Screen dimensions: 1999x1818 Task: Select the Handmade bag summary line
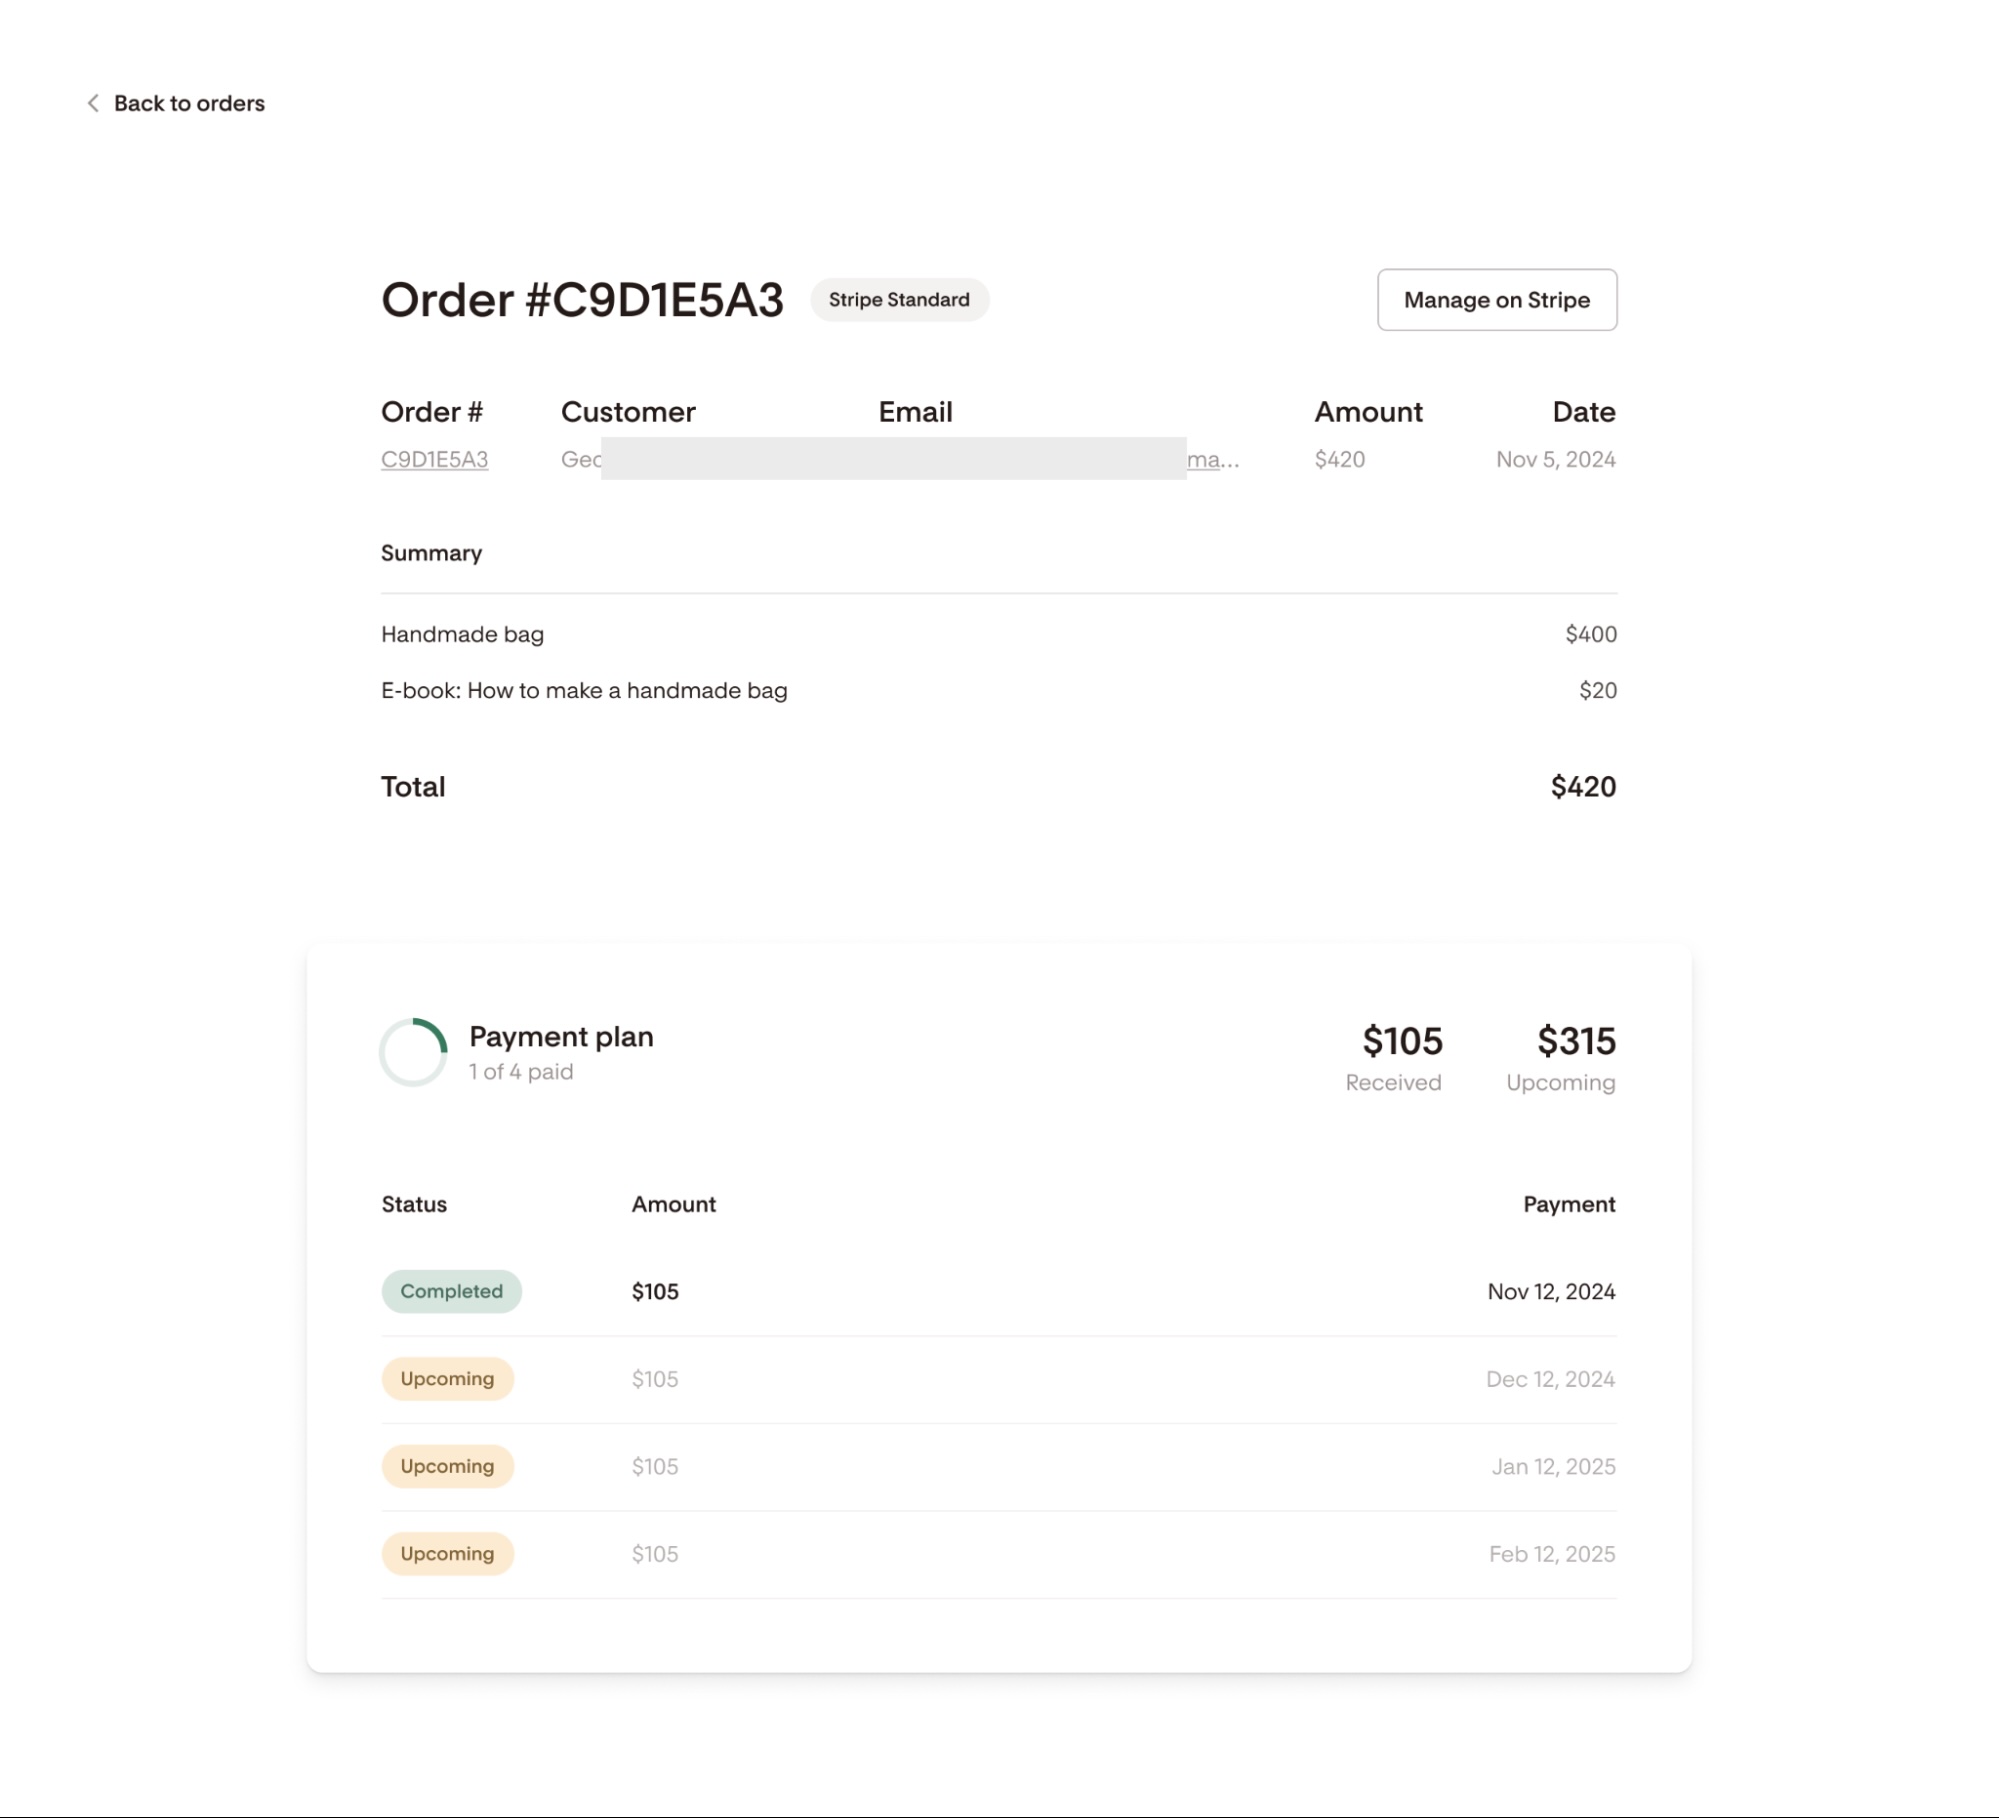coord(462,634)
